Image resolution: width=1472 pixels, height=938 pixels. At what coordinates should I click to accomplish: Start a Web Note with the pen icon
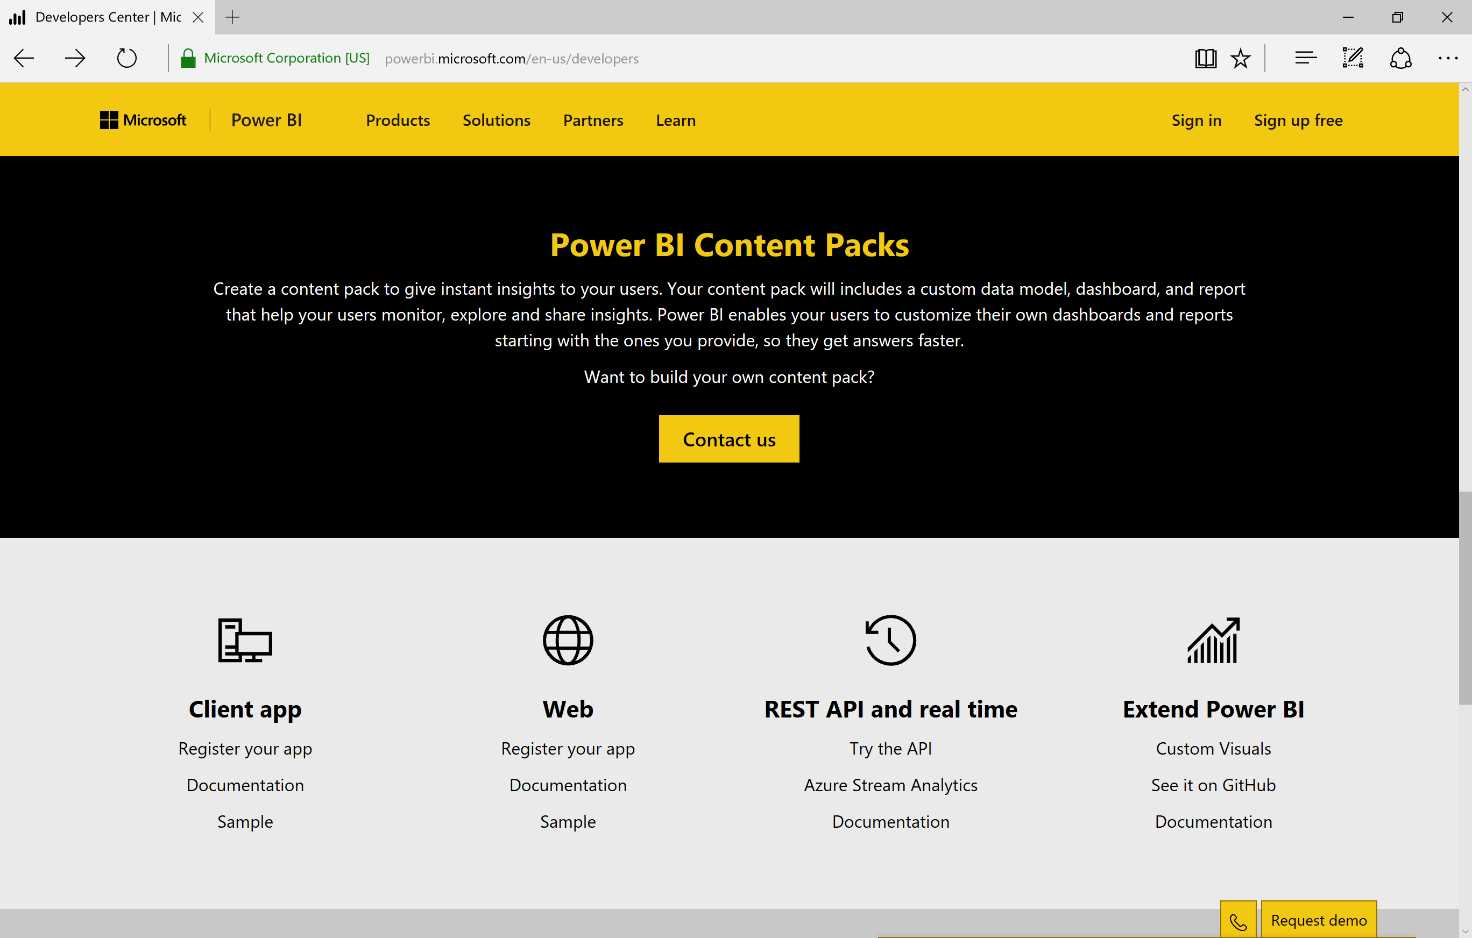(1353, 58)
